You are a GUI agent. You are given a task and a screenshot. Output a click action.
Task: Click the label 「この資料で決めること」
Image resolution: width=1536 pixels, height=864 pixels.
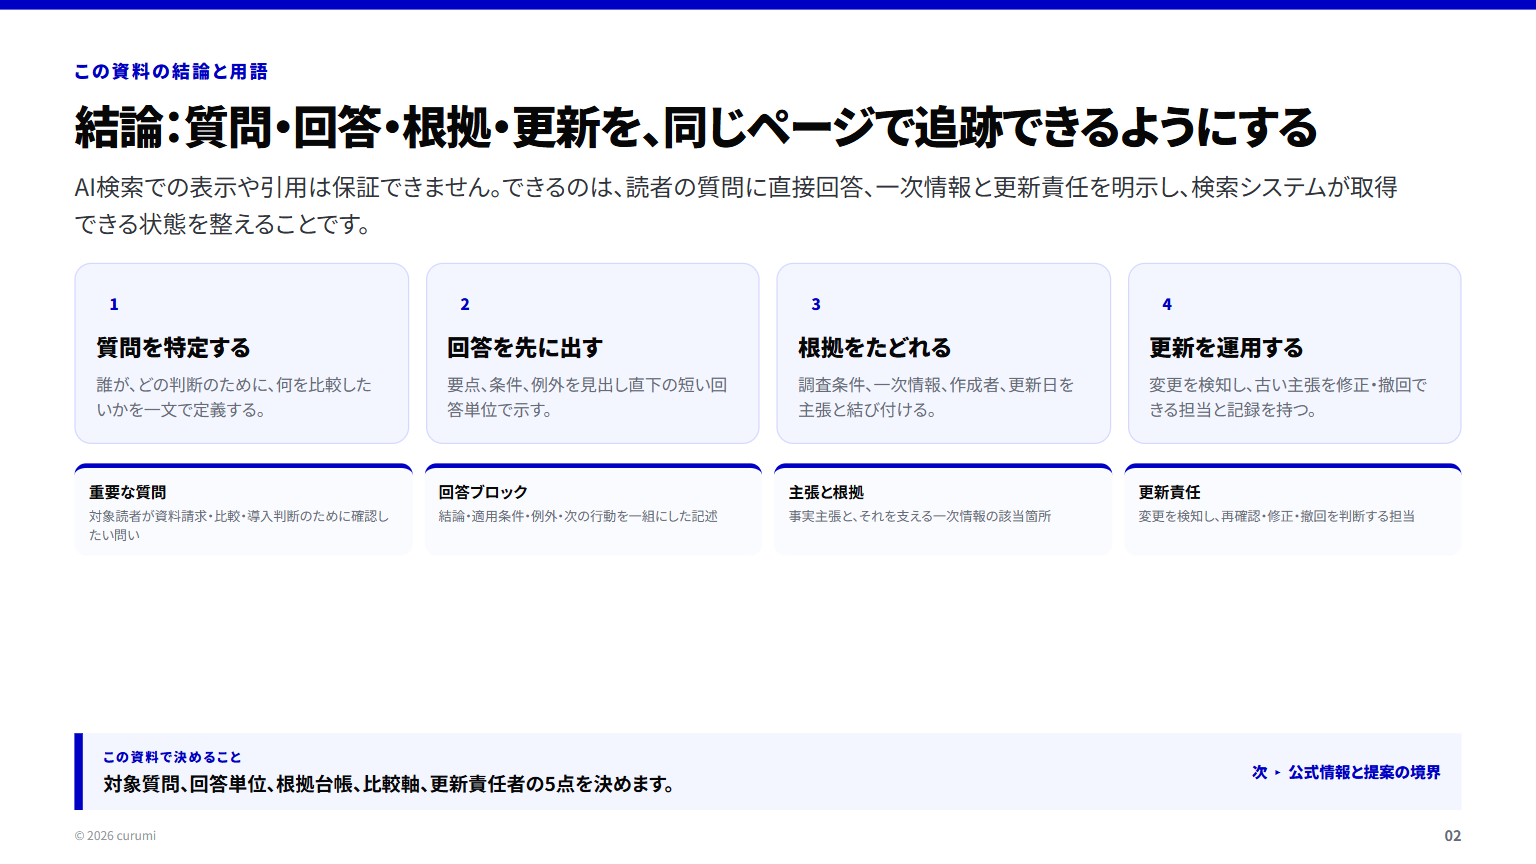[172, 757]
